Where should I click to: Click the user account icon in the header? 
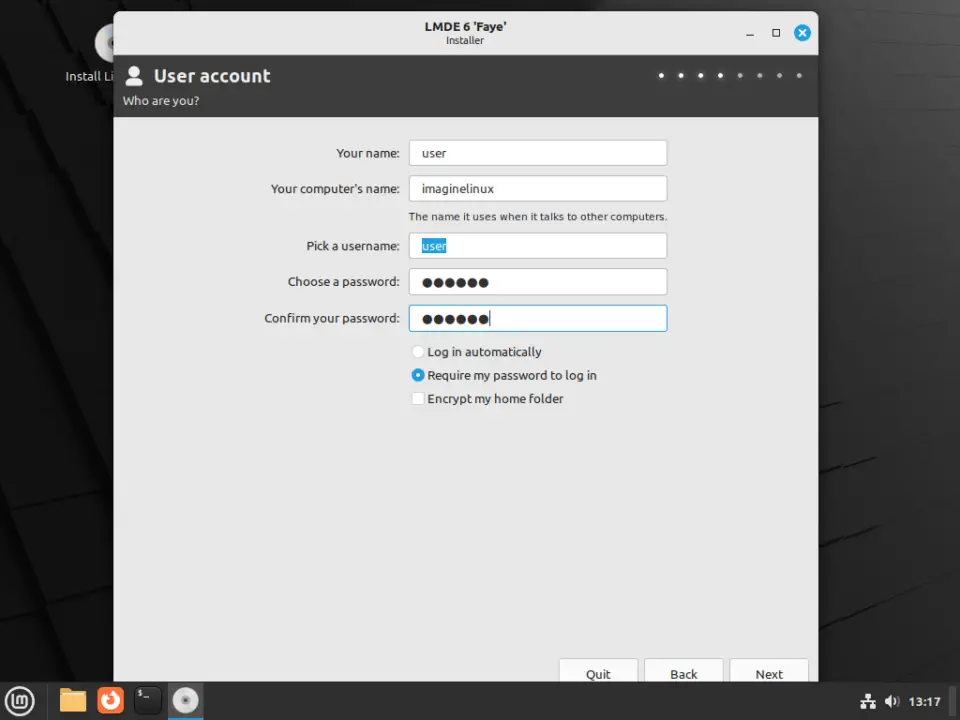coord(134,75)
